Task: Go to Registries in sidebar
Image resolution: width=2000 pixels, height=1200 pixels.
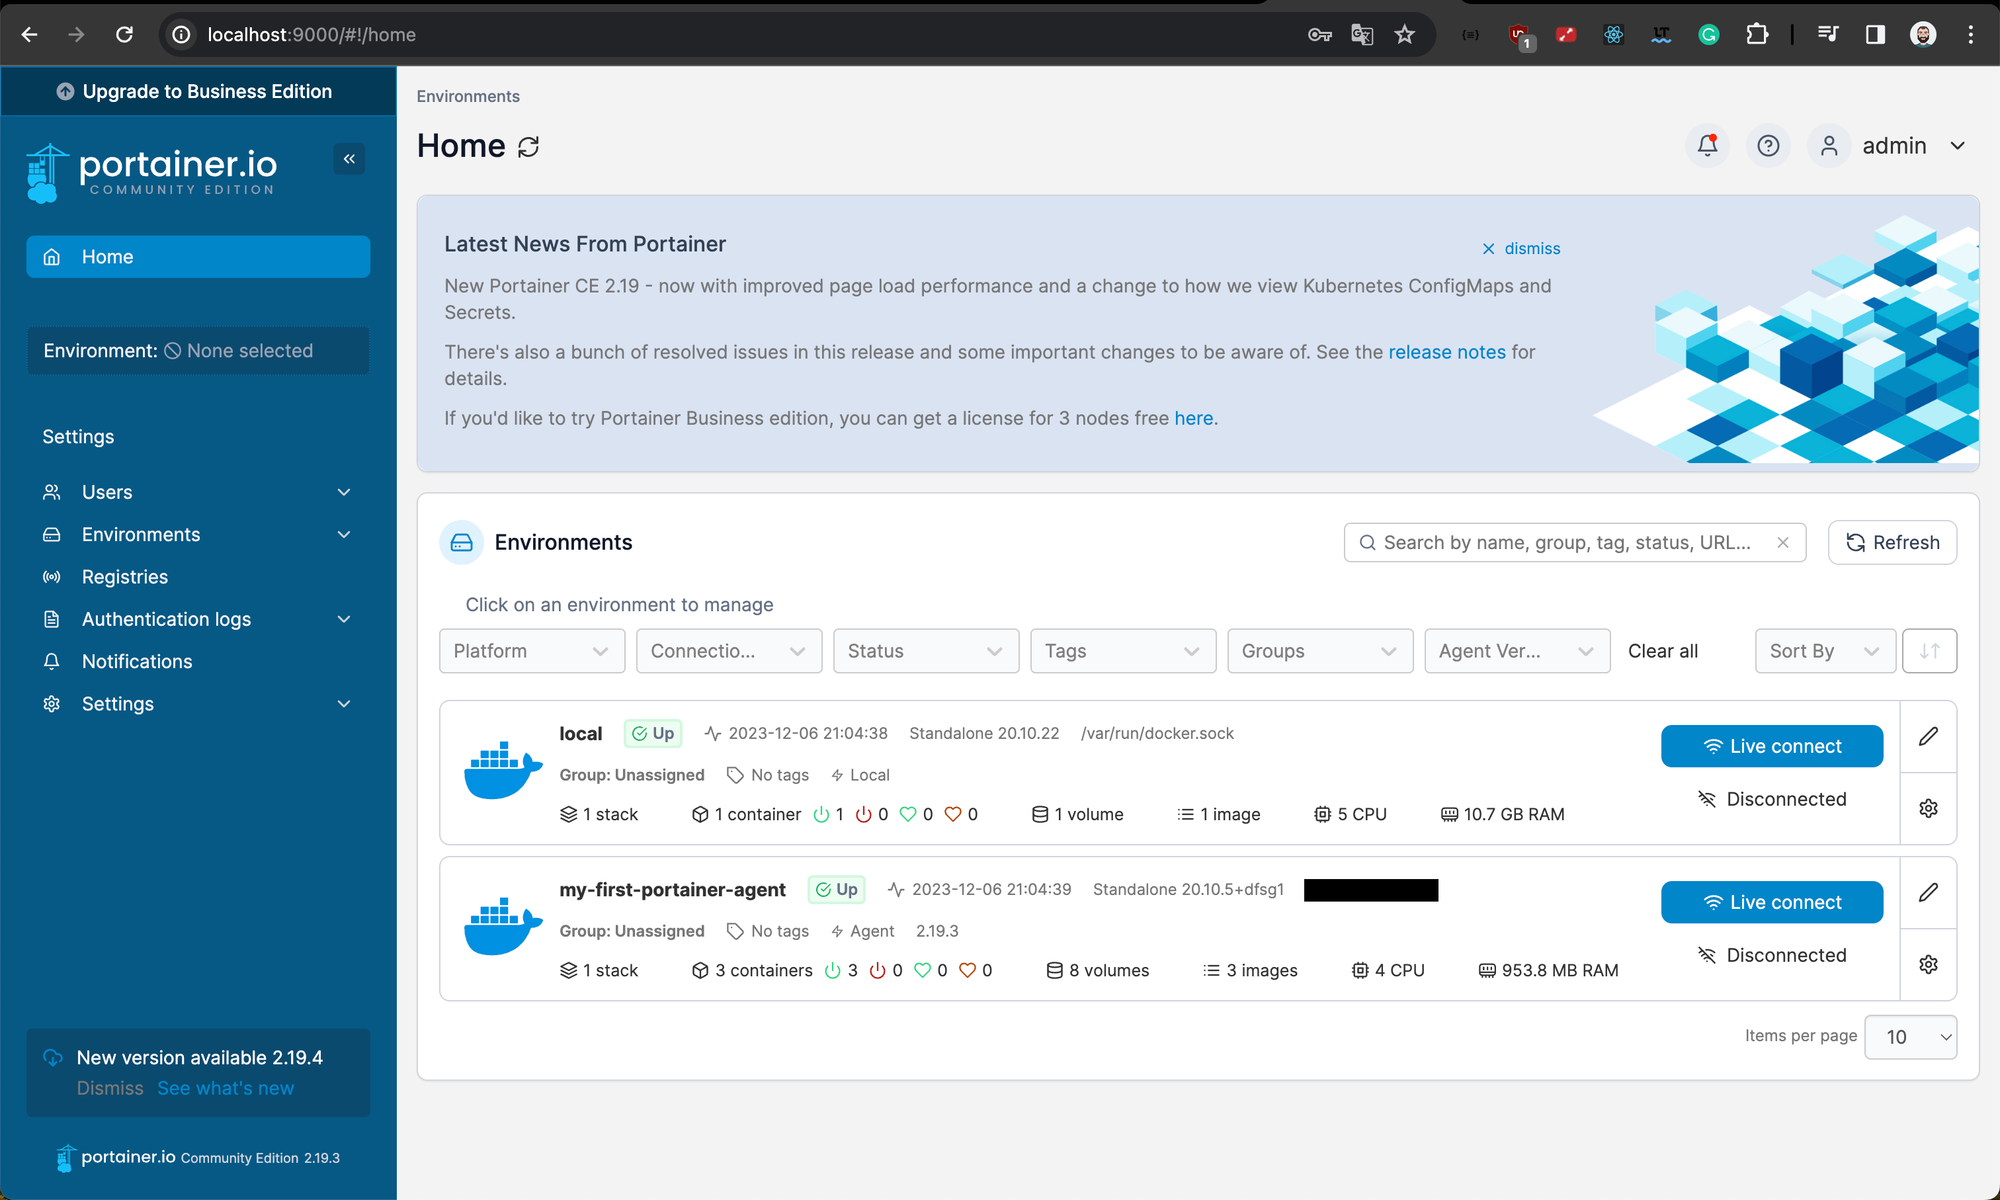Action: coord(125,577)
